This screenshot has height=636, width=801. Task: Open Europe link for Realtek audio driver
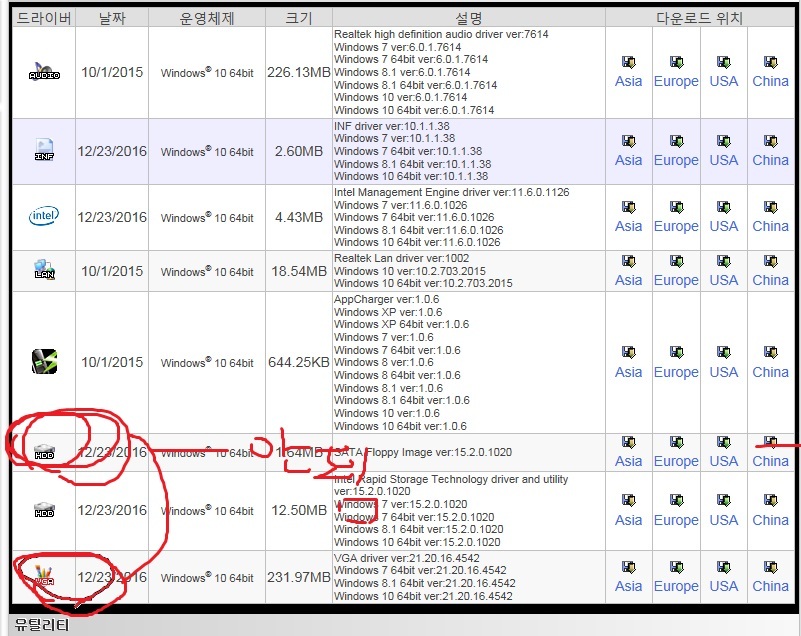[x=676, y=82]
